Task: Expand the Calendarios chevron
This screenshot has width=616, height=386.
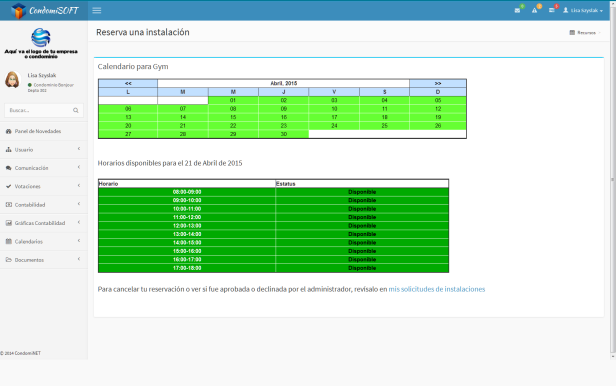Action: [x=79, y=241]
